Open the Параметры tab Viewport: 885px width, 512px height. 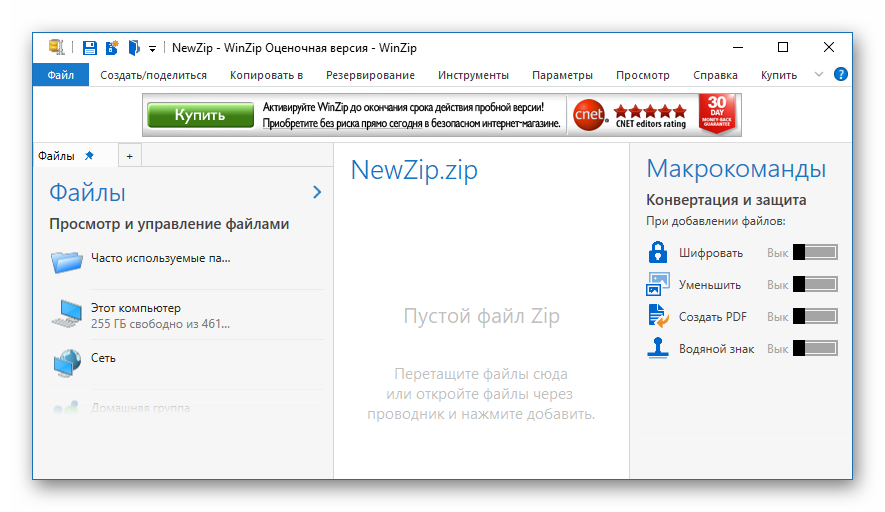(x=562, y=75)
